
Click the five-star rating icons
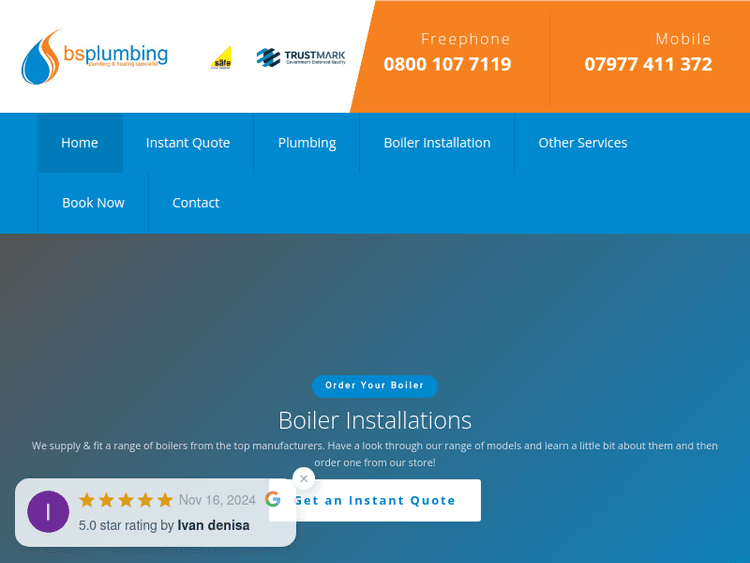(126, 500)
